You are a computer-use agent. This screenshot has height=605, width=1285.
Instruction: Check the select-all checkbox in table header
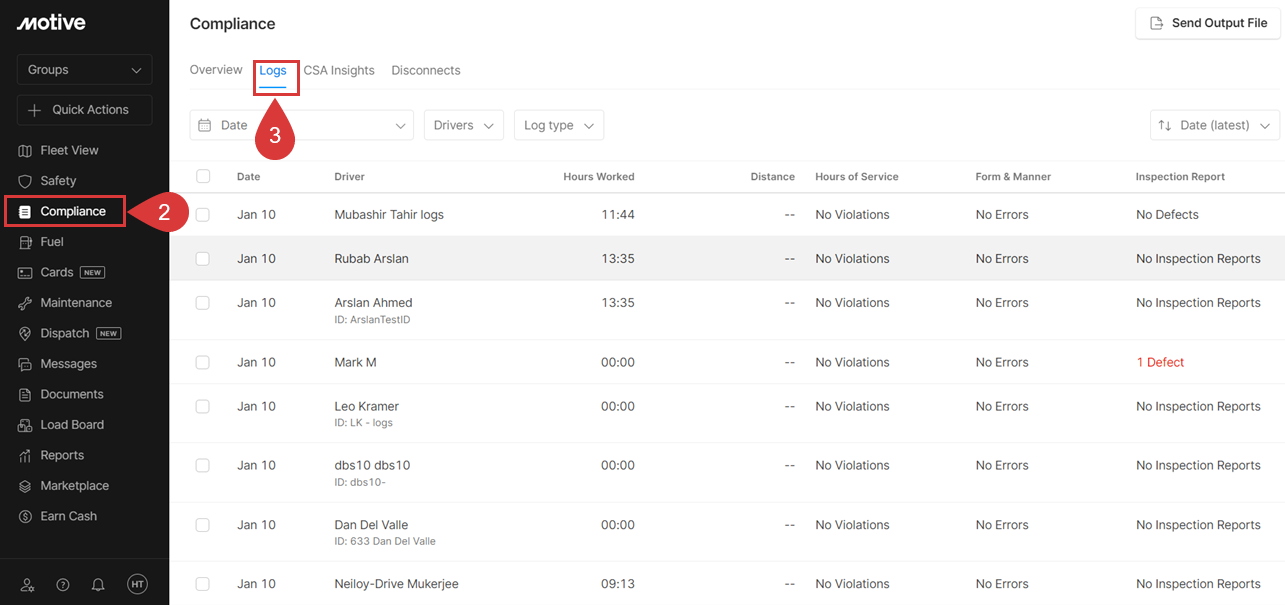pyautogui.click(x=203, y=176)
